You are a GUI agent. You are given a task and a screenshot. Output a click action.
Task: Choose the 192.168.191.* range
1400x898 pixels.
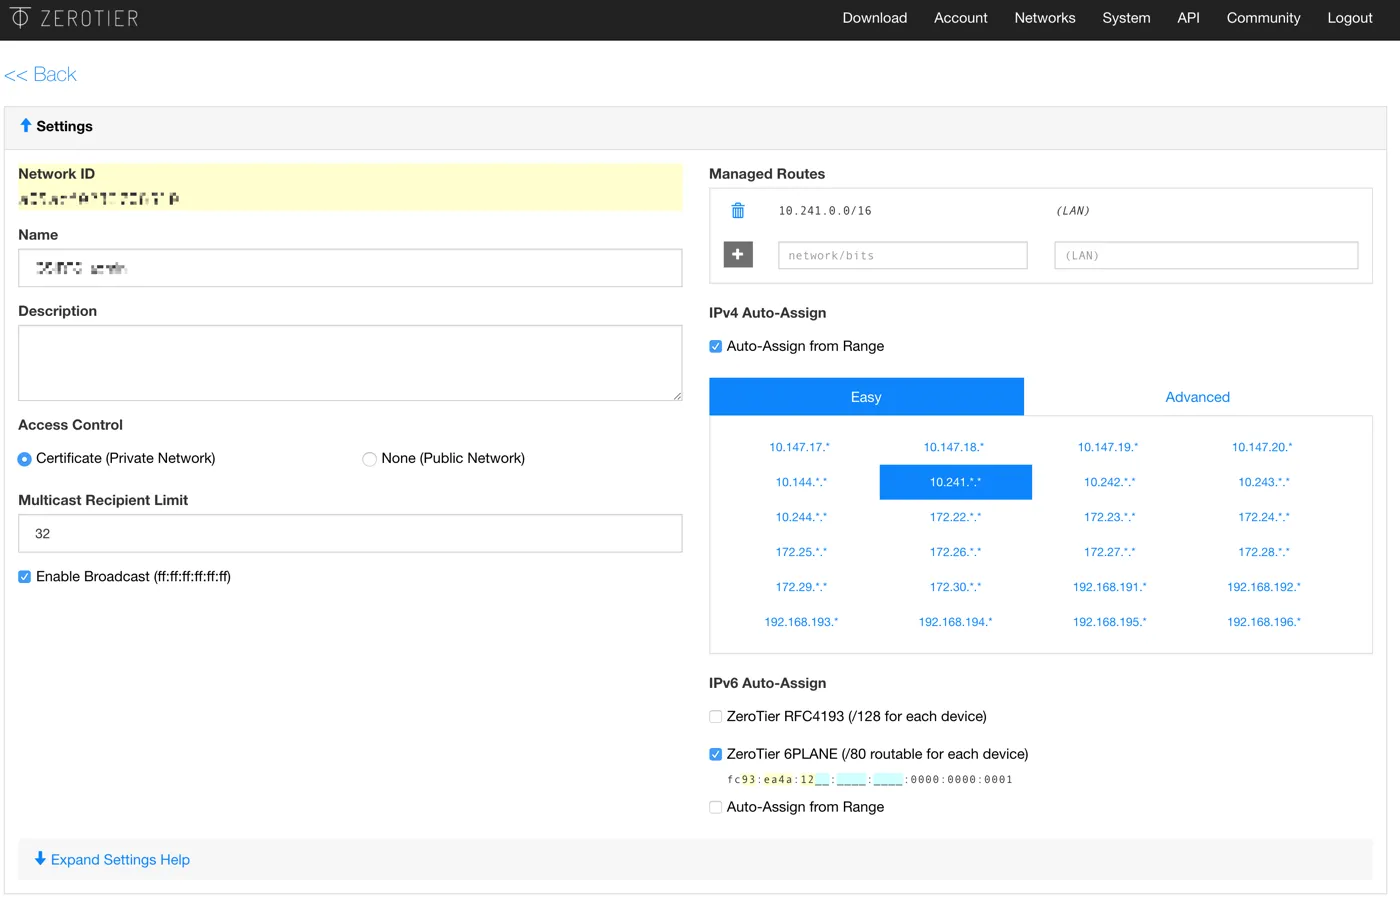1109,587
